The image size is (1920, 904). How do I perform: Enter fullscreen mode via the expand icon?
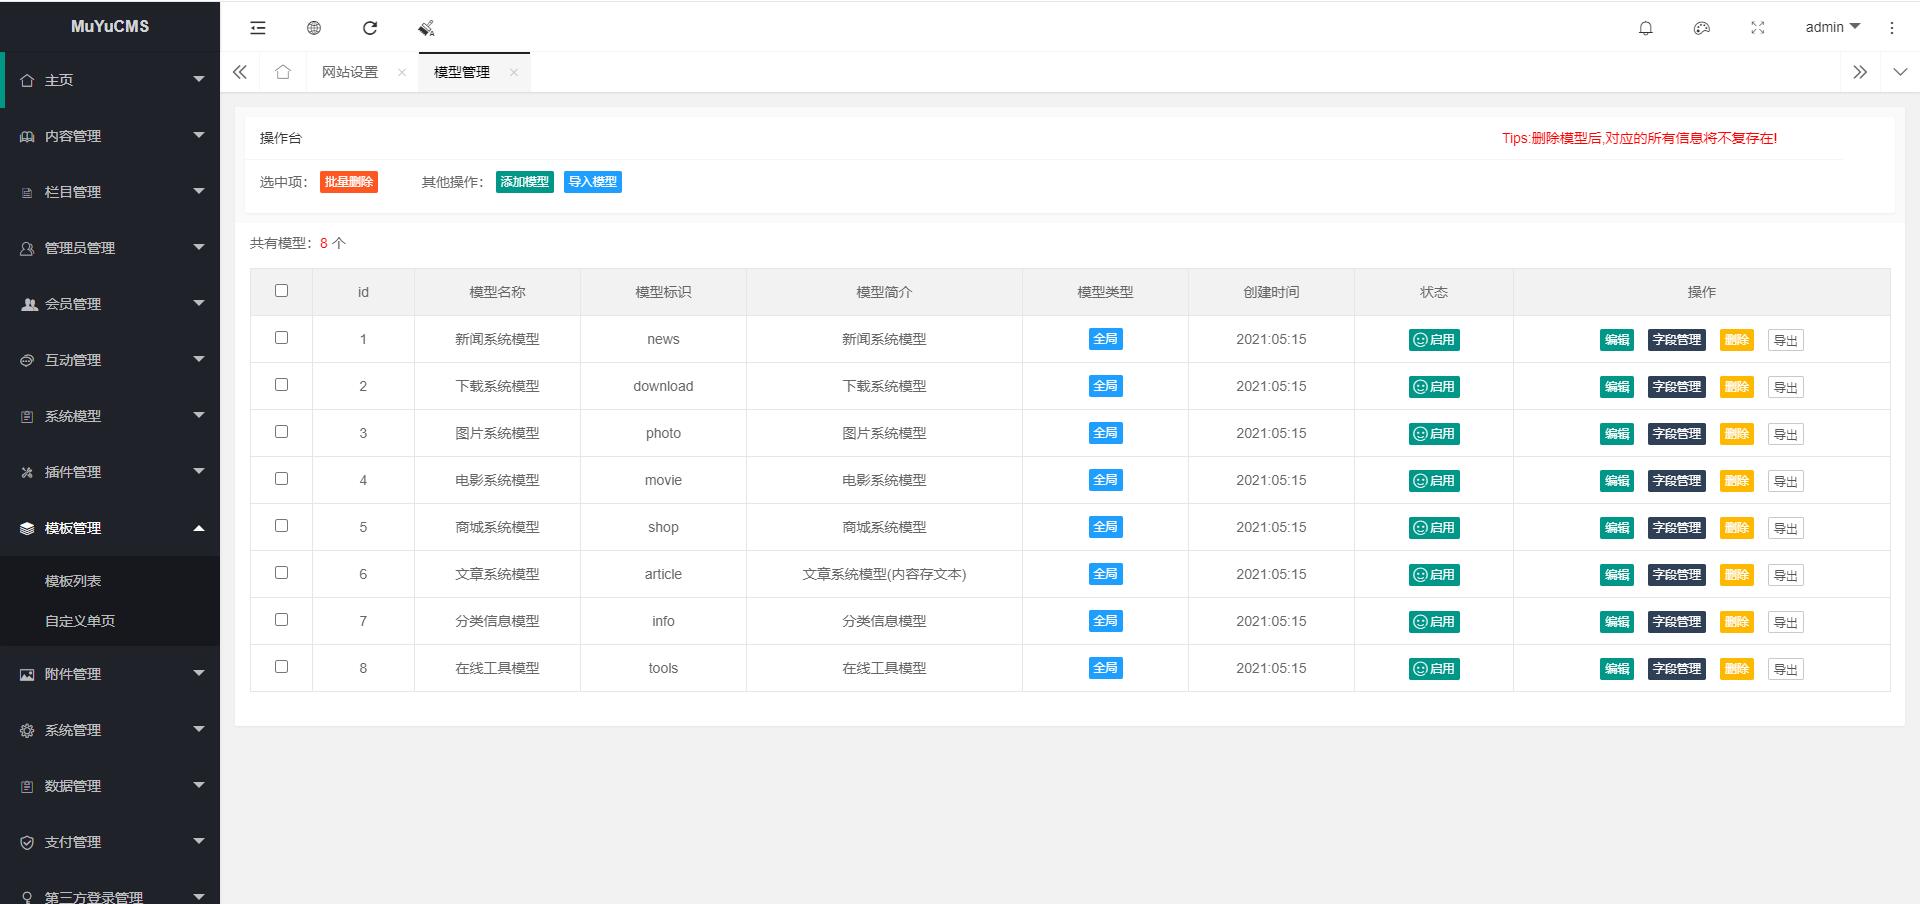click(1758, 28)
